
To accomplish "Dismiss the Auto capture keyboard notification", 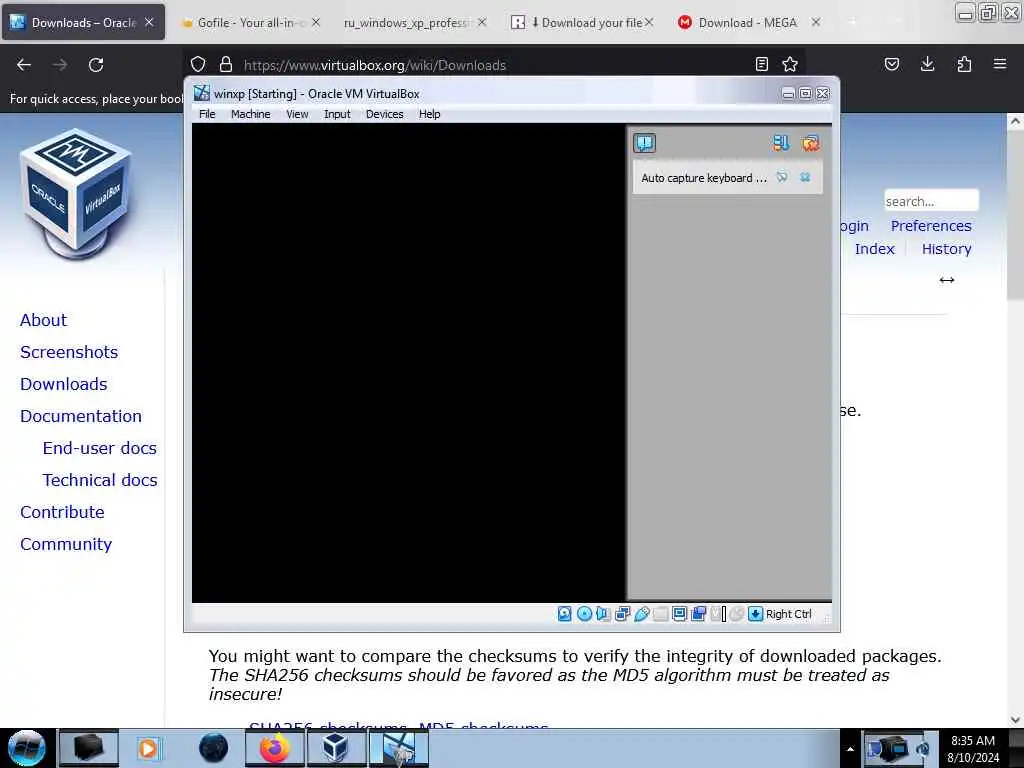I will 805,177.
